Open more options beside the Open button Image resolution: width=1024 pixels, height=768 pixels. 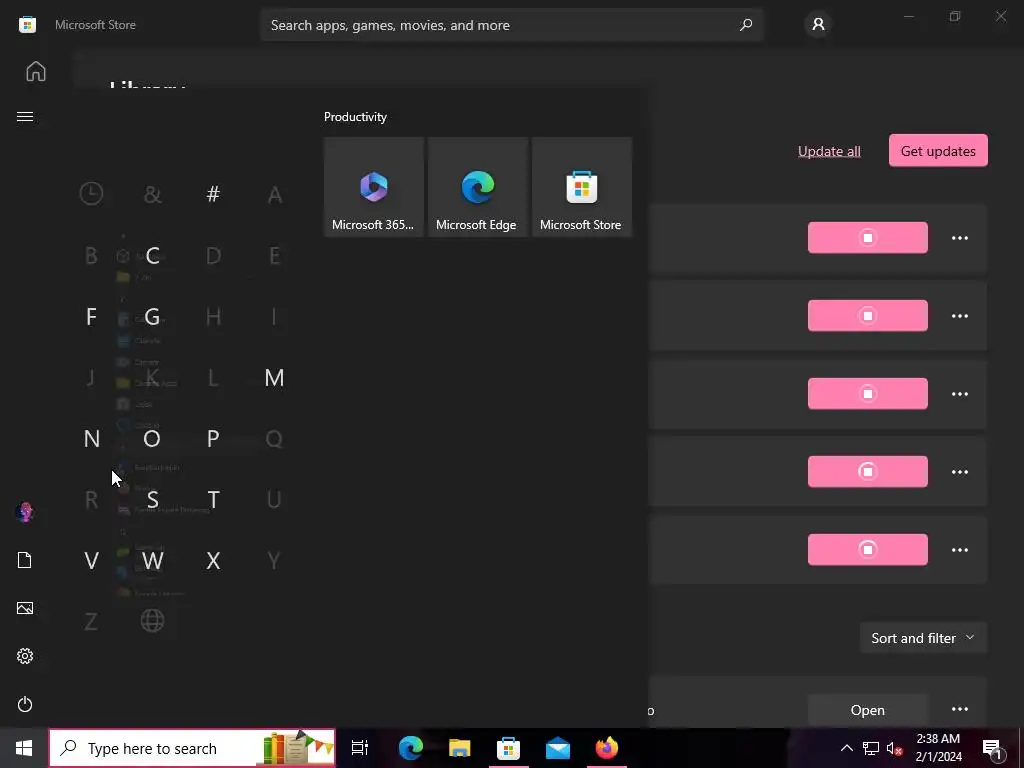959,709
